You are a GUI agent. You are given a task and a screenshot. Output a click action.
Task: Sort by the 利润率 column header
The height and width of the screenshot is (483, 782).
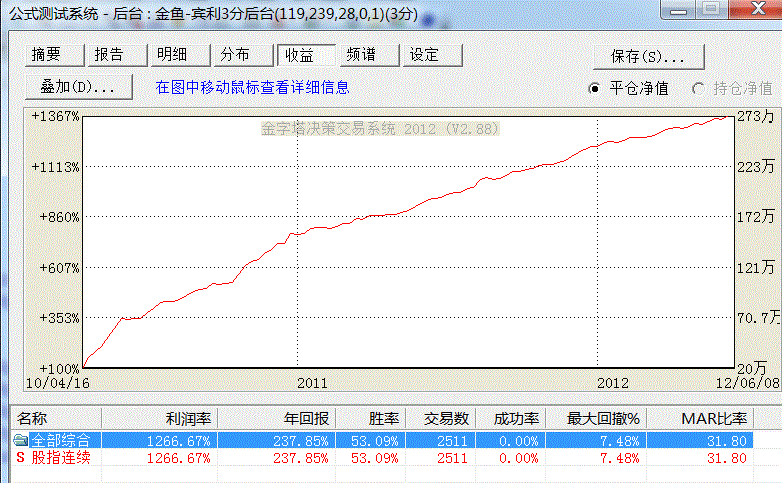[160, 418]
